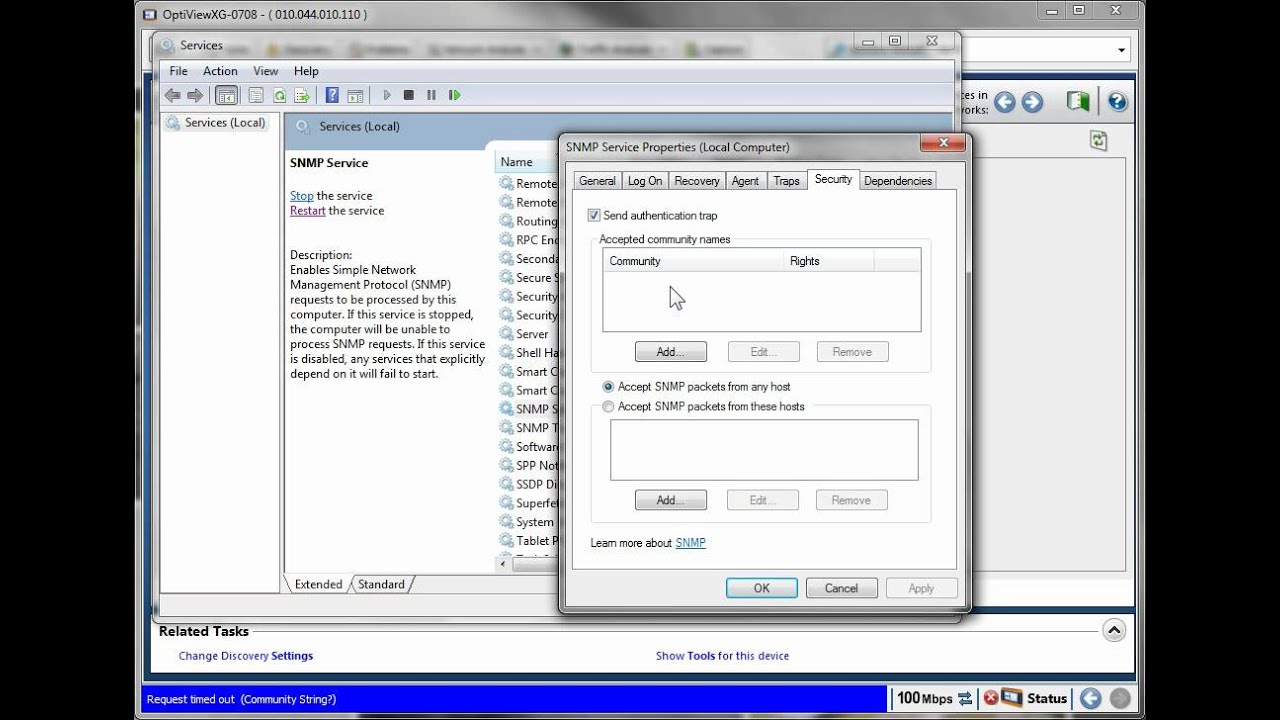Viewport: 1280px width, 720px height.
Task: Click Change Discovery Settings link
Action: coord(246,656)
